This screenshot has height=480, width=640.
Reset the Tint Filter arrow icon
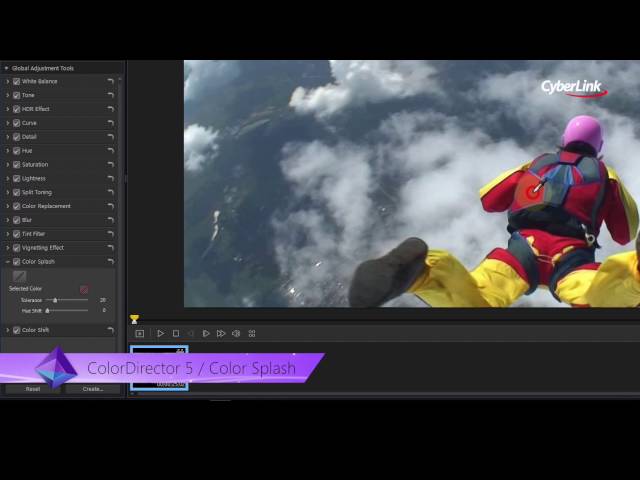110,234
